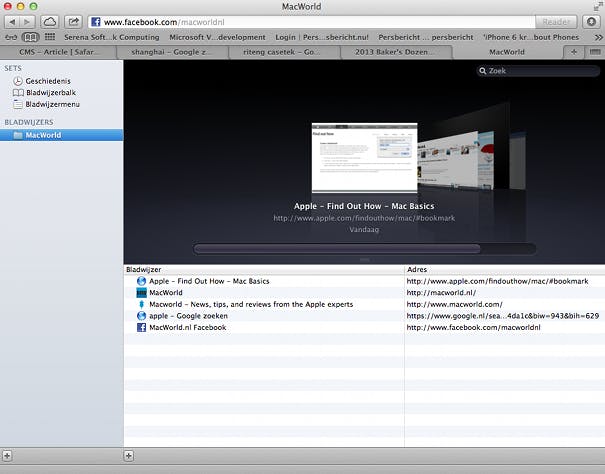The image size is (605, 474).
Task: Click the Back navigation arrow
Action: click(12, 21)
